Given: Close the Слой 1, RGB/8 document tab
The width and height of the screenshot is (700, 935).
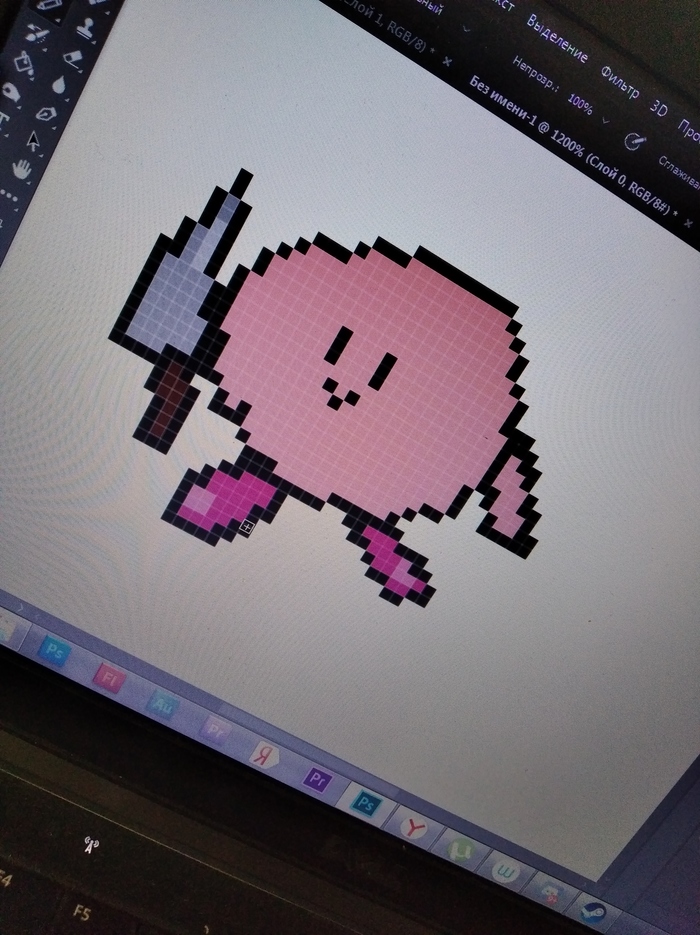Looking at the screenshot, I should (x=447, y=61).
